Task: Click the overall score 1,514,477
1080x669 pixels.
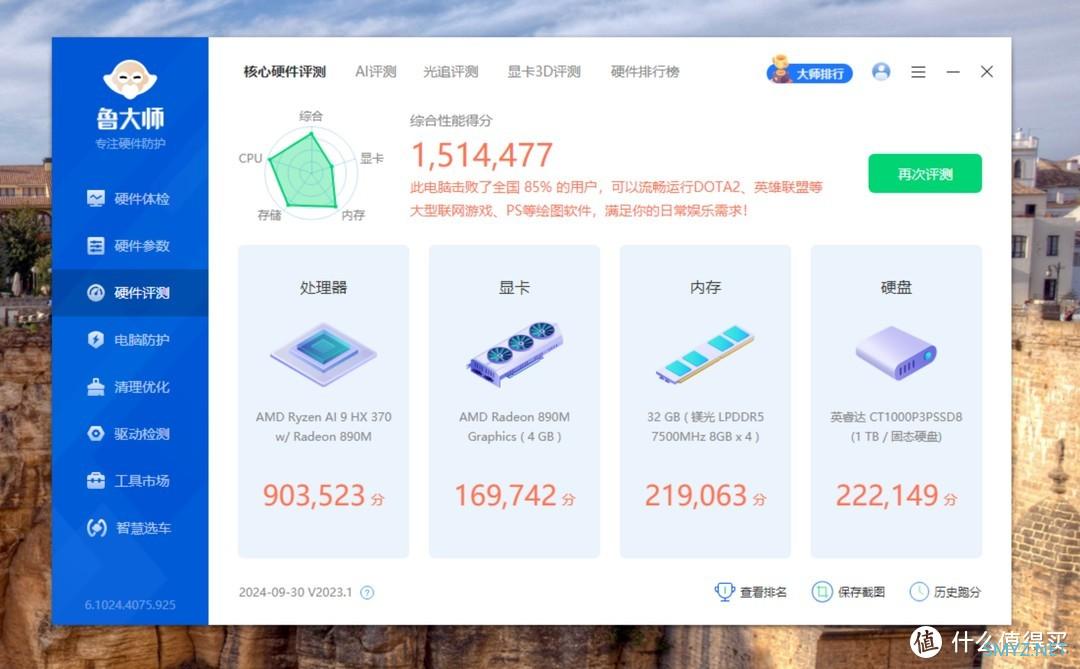Action: point(481,155)
